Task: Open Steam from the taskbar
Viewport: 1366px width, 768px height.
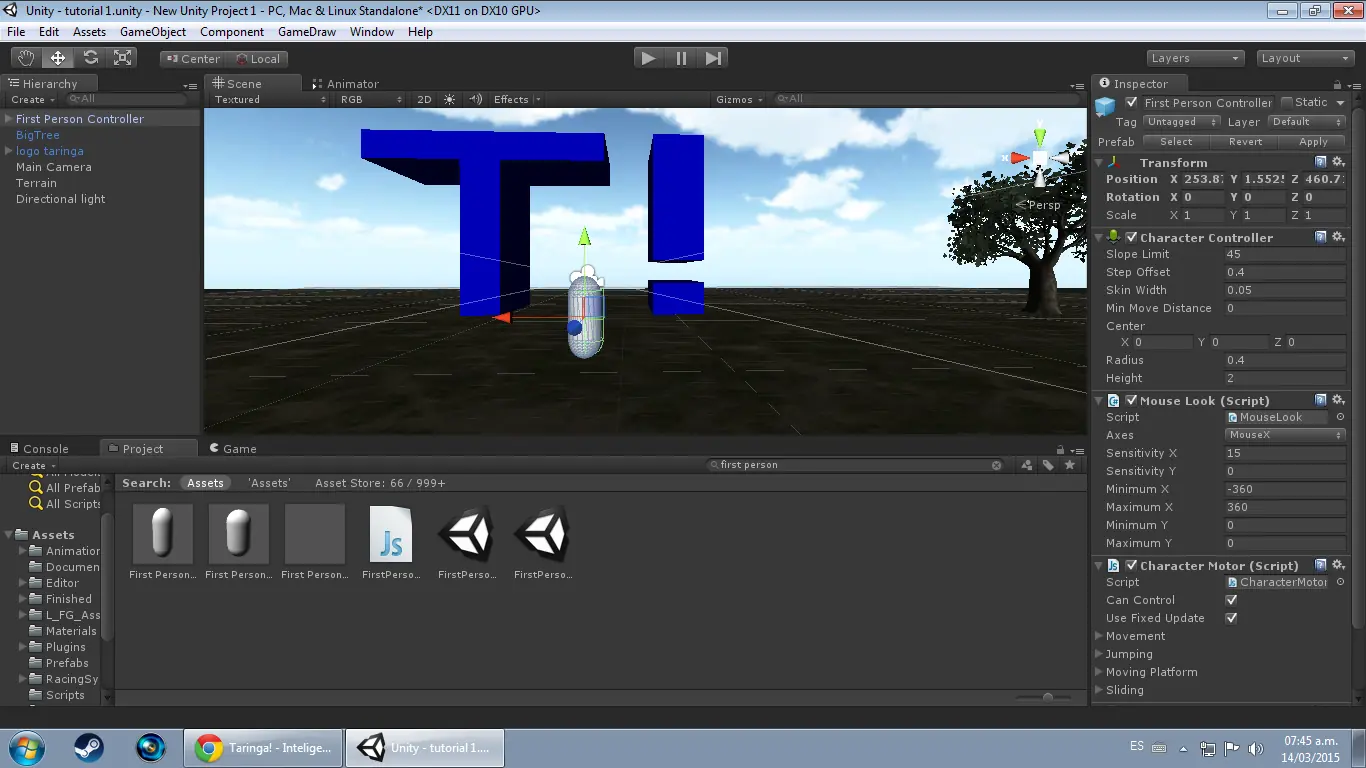Action: pyautogui.click(x=89, y=748)
